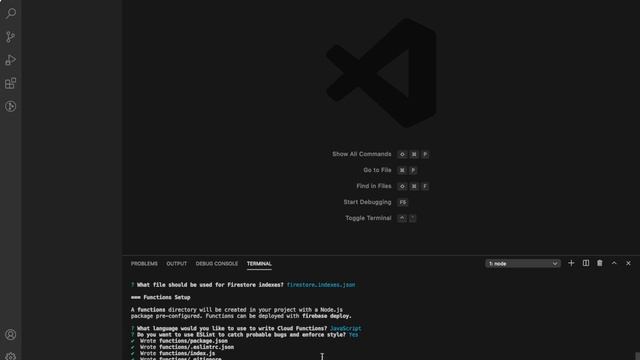640x360 pixels.
Task: Kill the terminal with trash icon
Action: tap(600, 263)
